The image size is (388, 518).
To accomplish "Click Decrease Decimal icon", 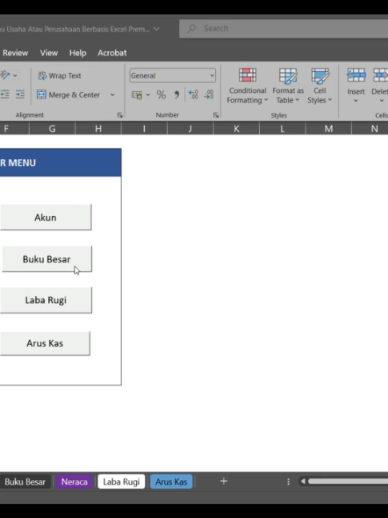I will click(x=209, y=95).
